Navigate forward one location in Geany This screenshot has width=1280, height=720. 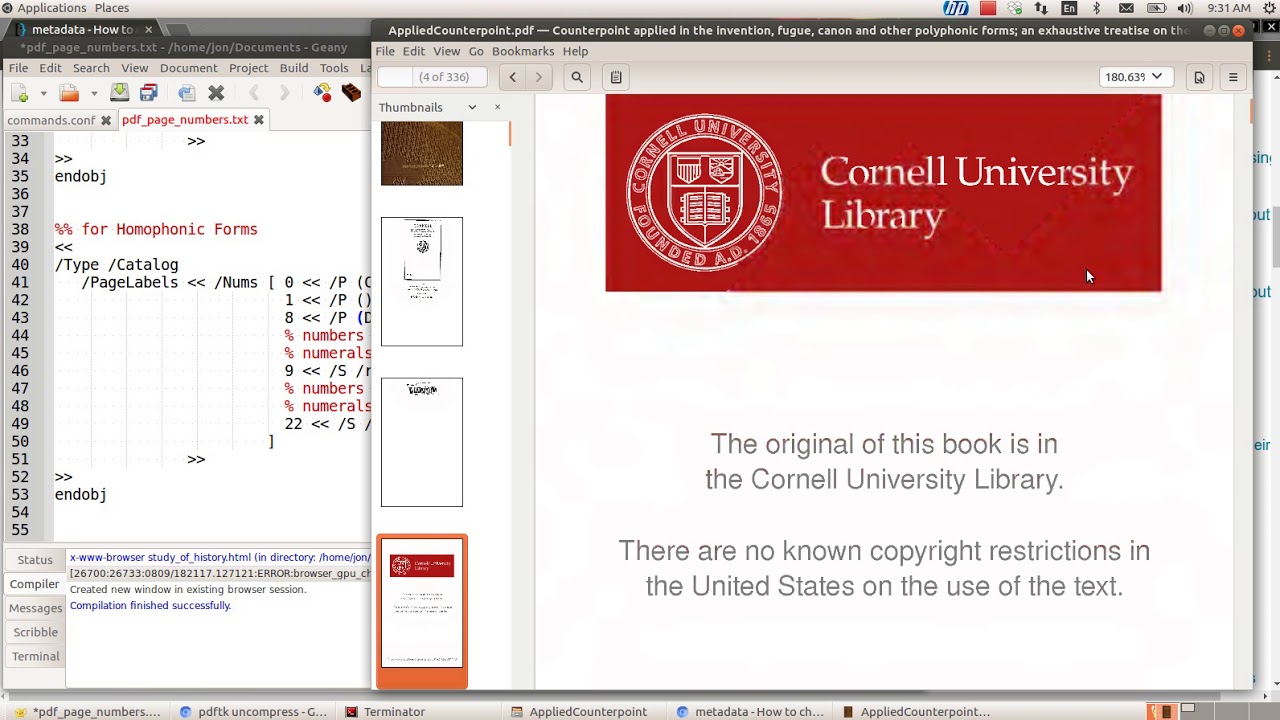tap(284, 93)
